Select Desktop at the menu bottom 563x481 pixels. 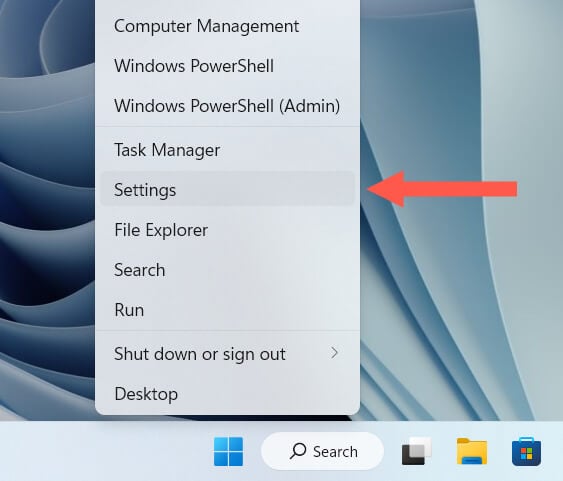(x=146, y=394)
